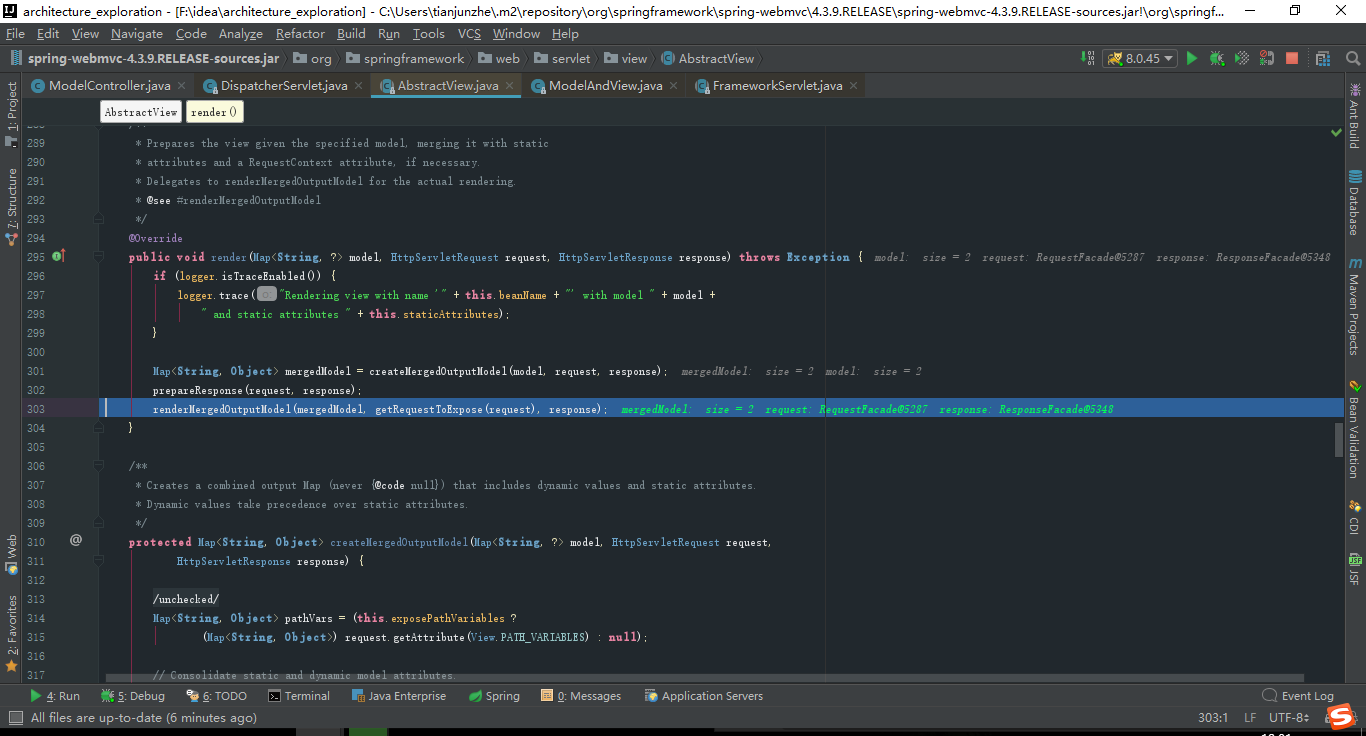Run with Coverage from the toolbar
The height and width of the screenshot is (736, 1366).
1241,58
